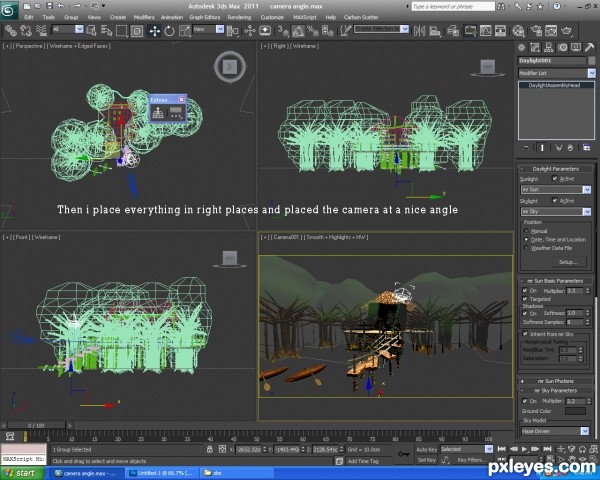Open the selection filter All dropdown
This screenshot has width=600, height=480.
(x=67, y=29)
